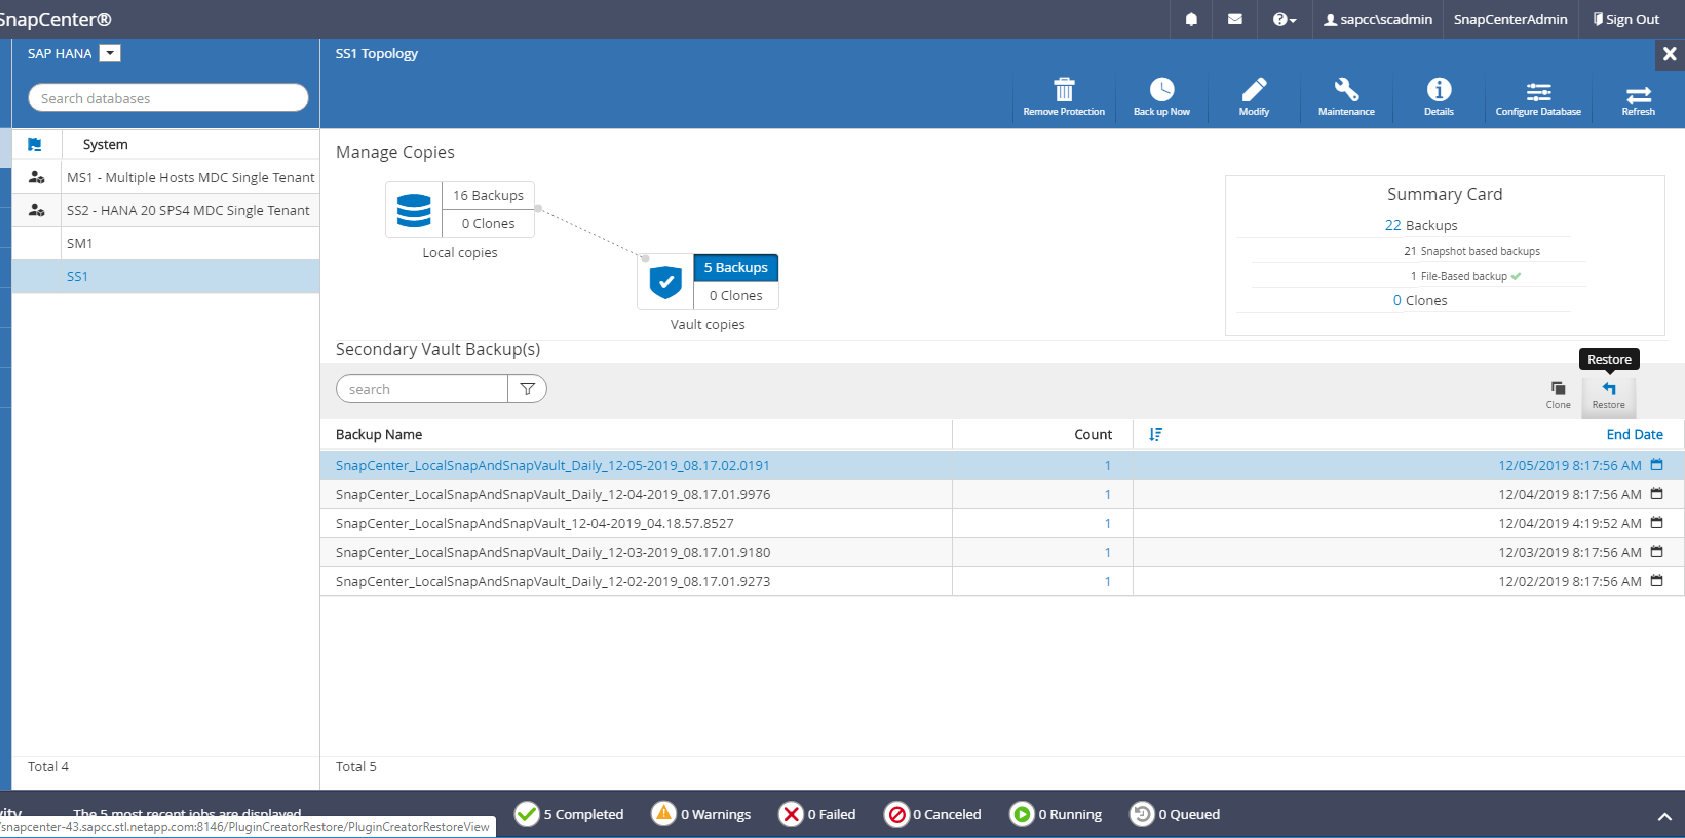Select the SS2 HANA 20 SPS4 system
This screenshot has height=838, width=1685.
point(188,210)
